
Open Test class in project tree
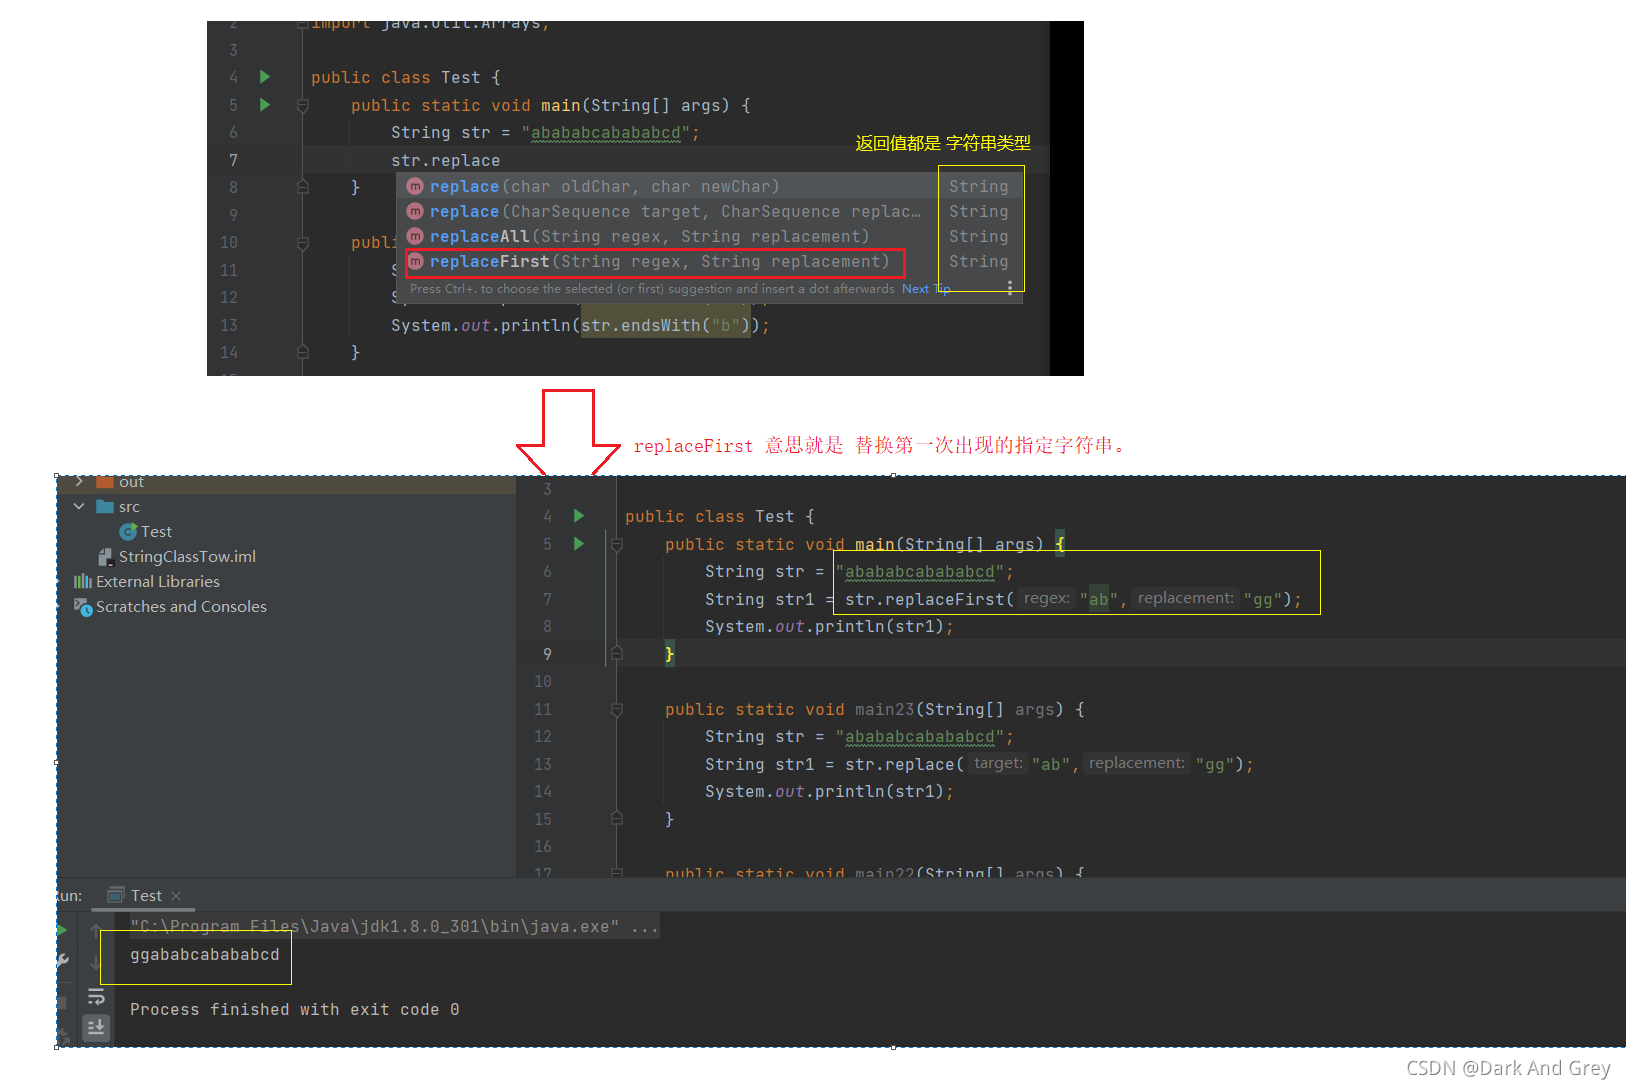(156, 532)
